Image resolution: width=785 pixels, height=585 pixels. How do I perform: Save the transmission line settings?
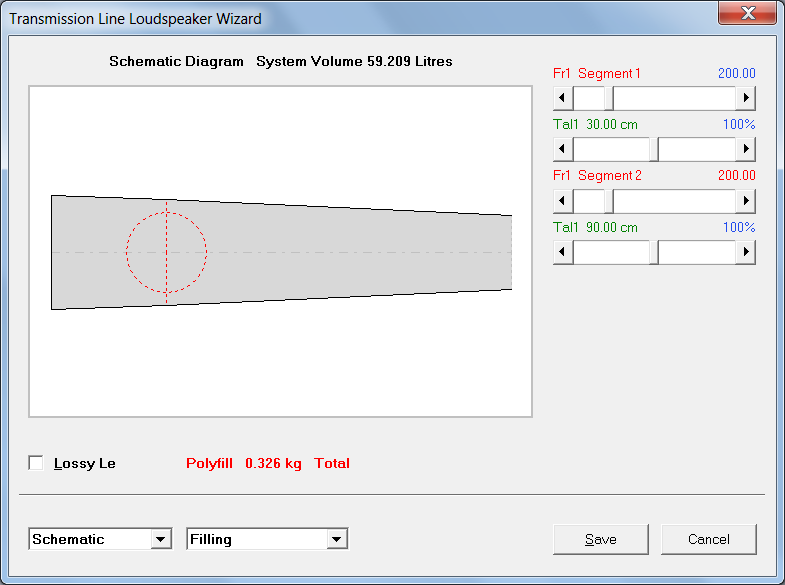tap(601, 539)
